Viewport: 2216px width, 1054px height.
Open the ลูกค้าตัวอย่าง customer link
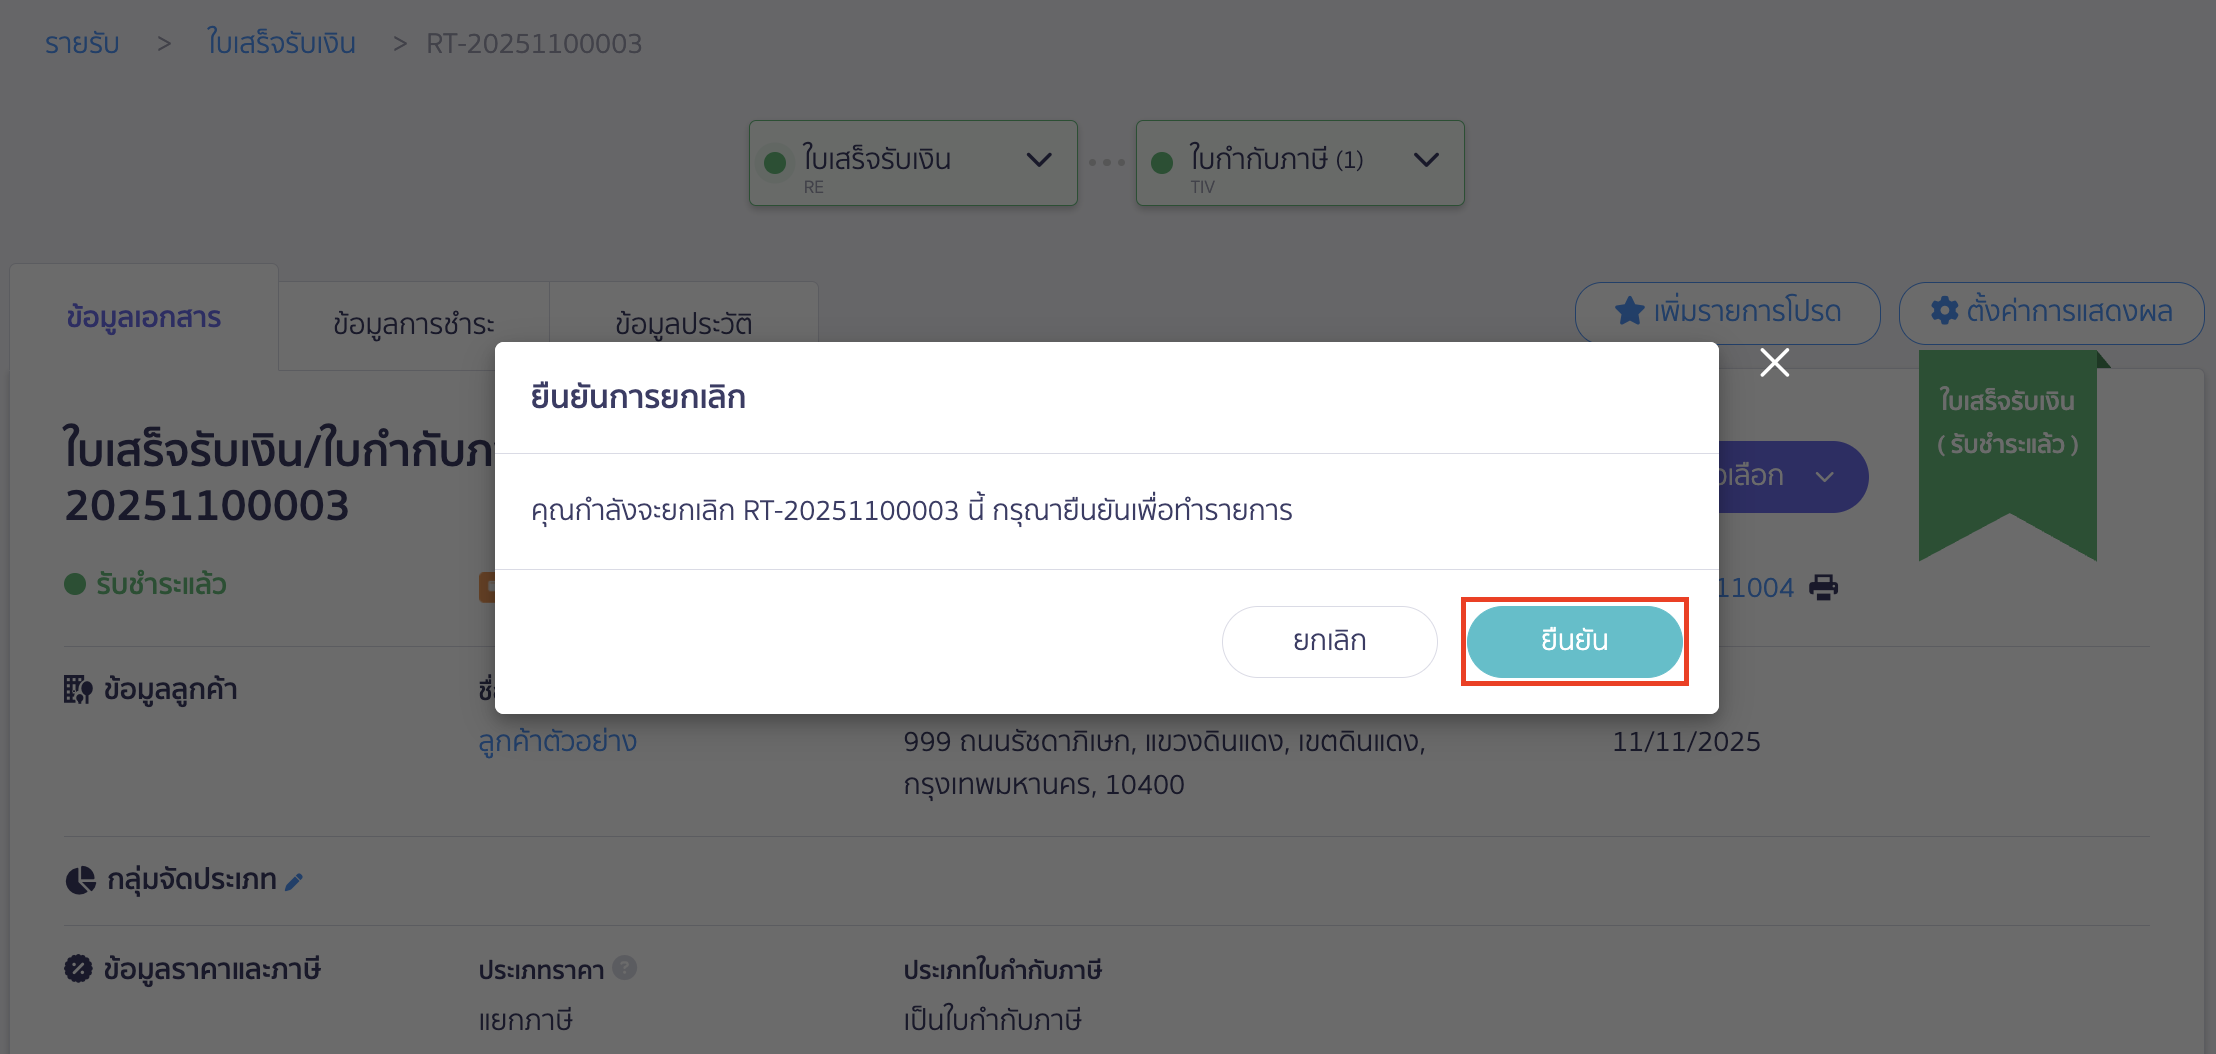click(557, 741)
